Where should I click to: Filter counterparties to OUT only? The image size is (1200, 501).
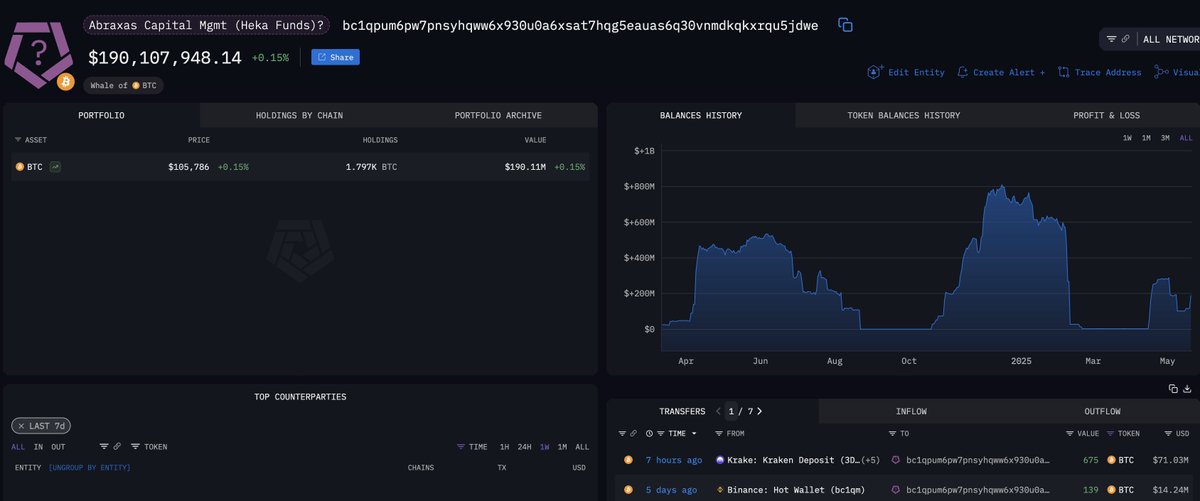[x=58, y=446]
